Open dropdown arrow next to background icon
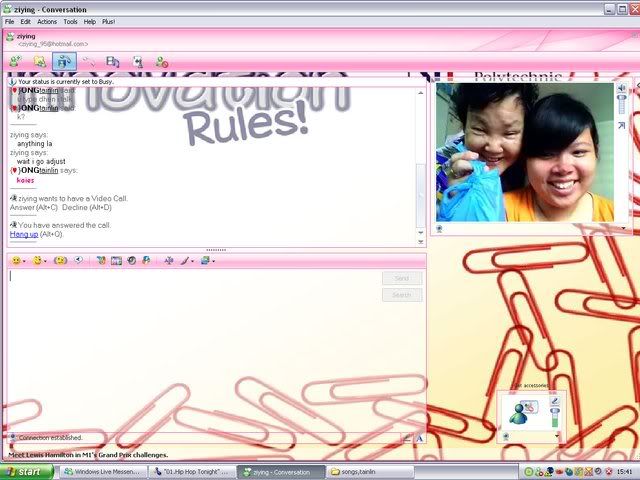The height and width of the screenshot is (480, 640). coord(213,261)
